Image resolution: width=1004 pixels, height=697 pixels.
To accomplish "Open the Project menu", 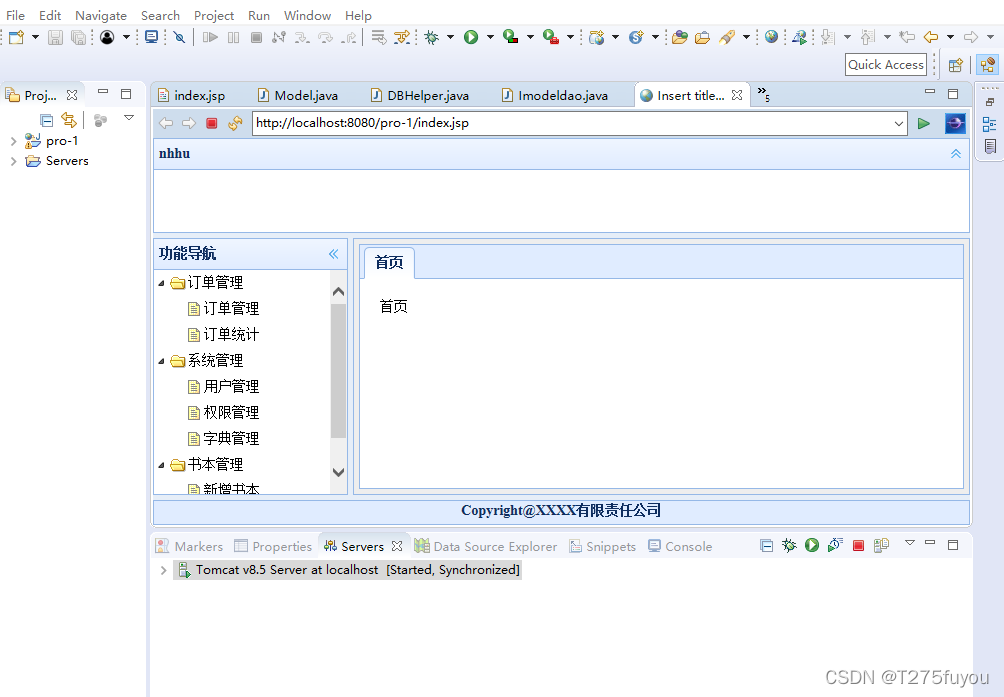I will click(x=214, y=15).
